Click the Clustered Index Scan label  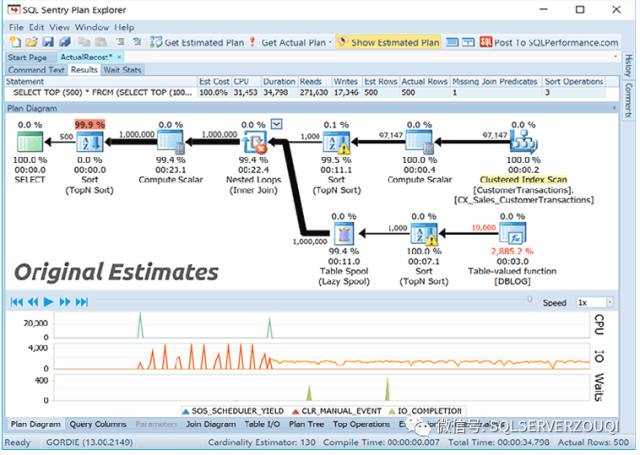point(523,180)
